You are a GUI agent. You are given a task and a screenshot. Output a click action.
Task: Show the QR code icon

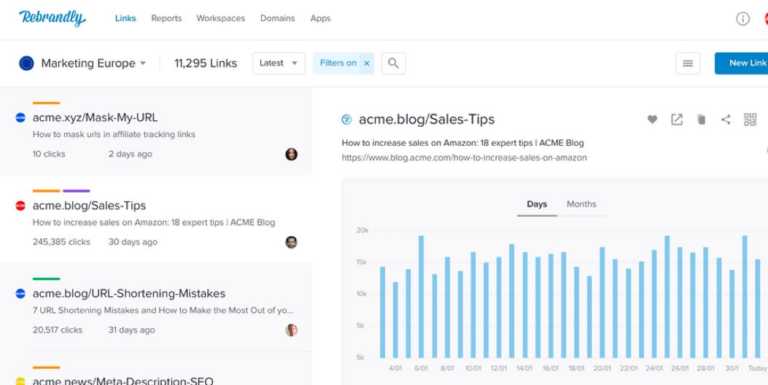coord(750,119)
